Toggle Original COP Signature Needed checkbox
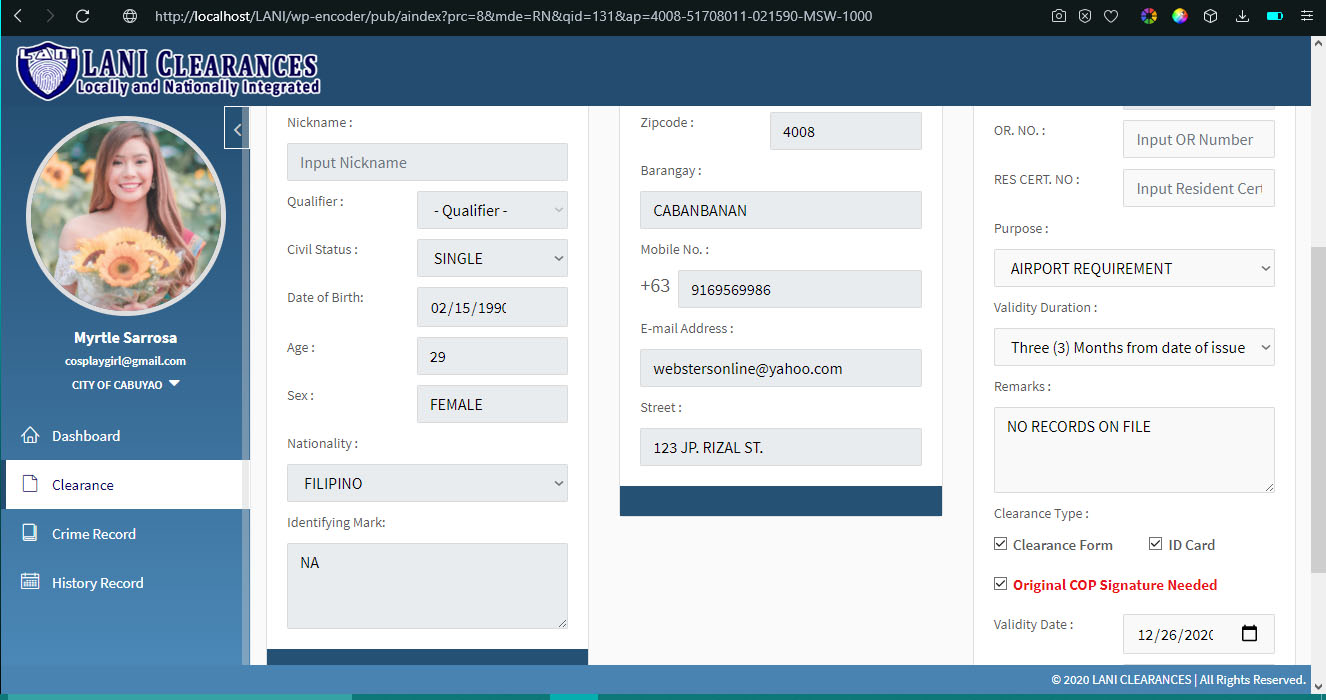 (1001, 584)
